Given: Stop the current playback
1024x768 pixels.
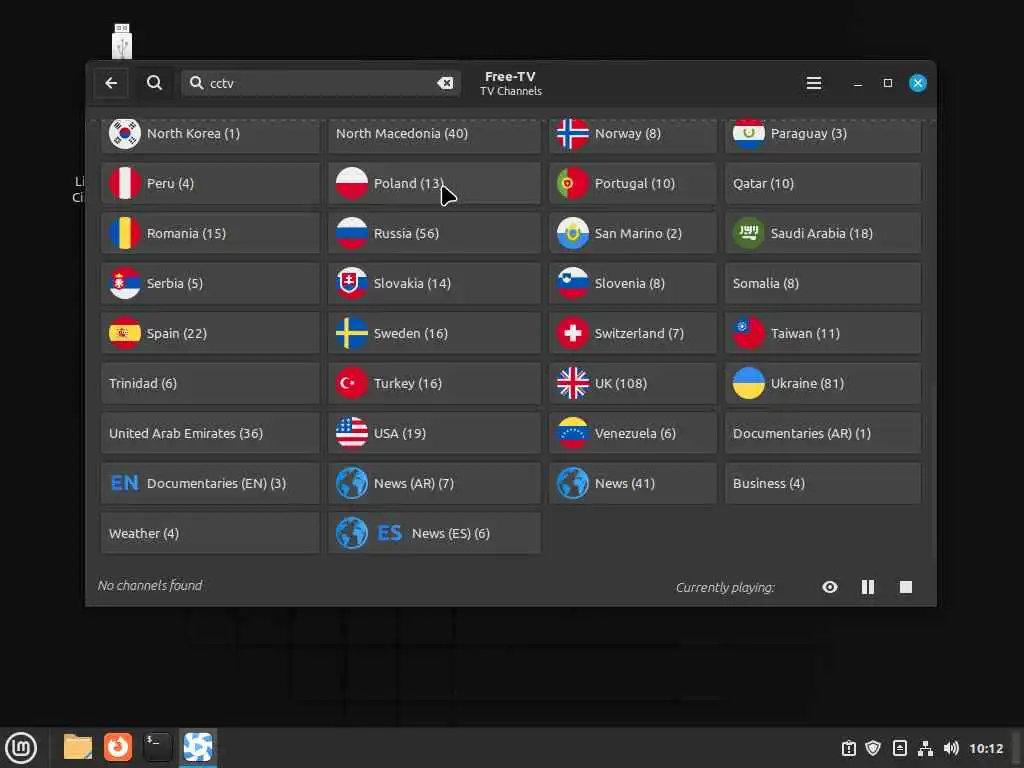Looking at the screenshot, I should pos(905,587).
